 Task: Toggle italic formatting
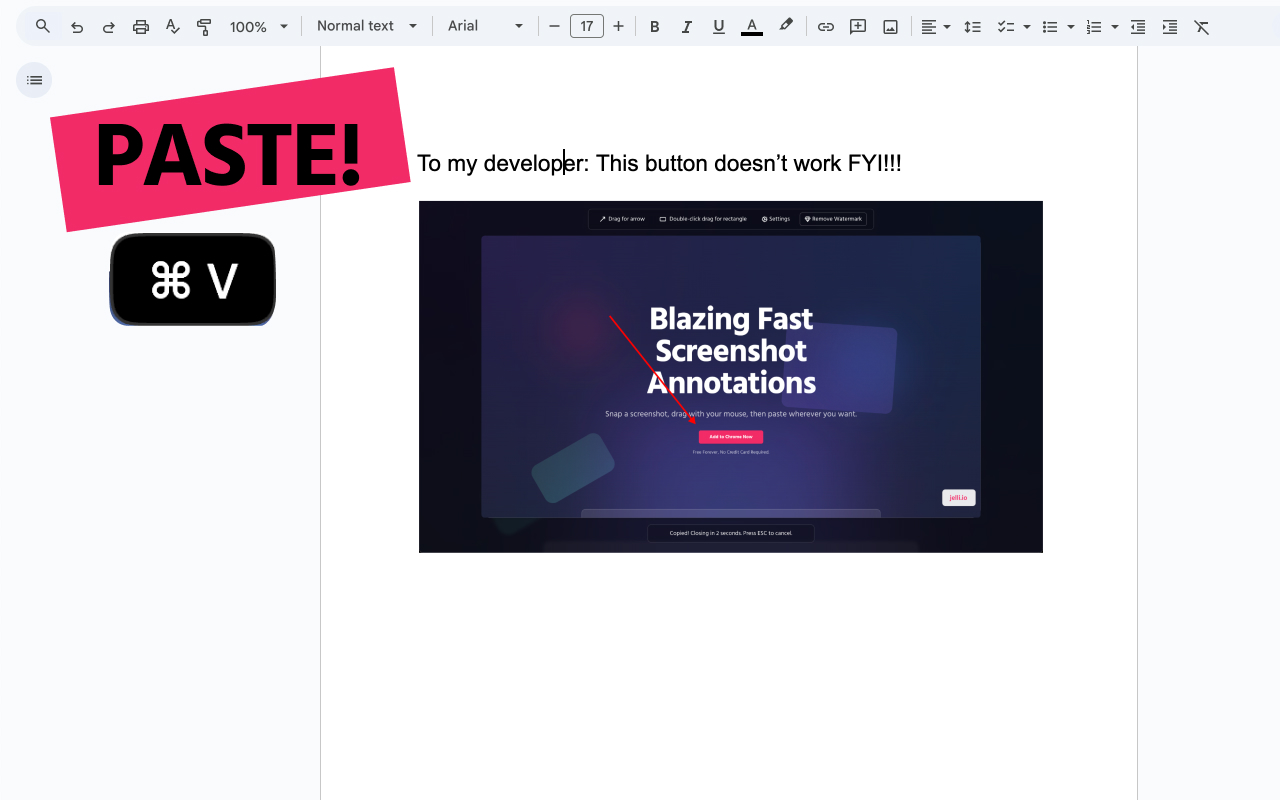[686, 27]
